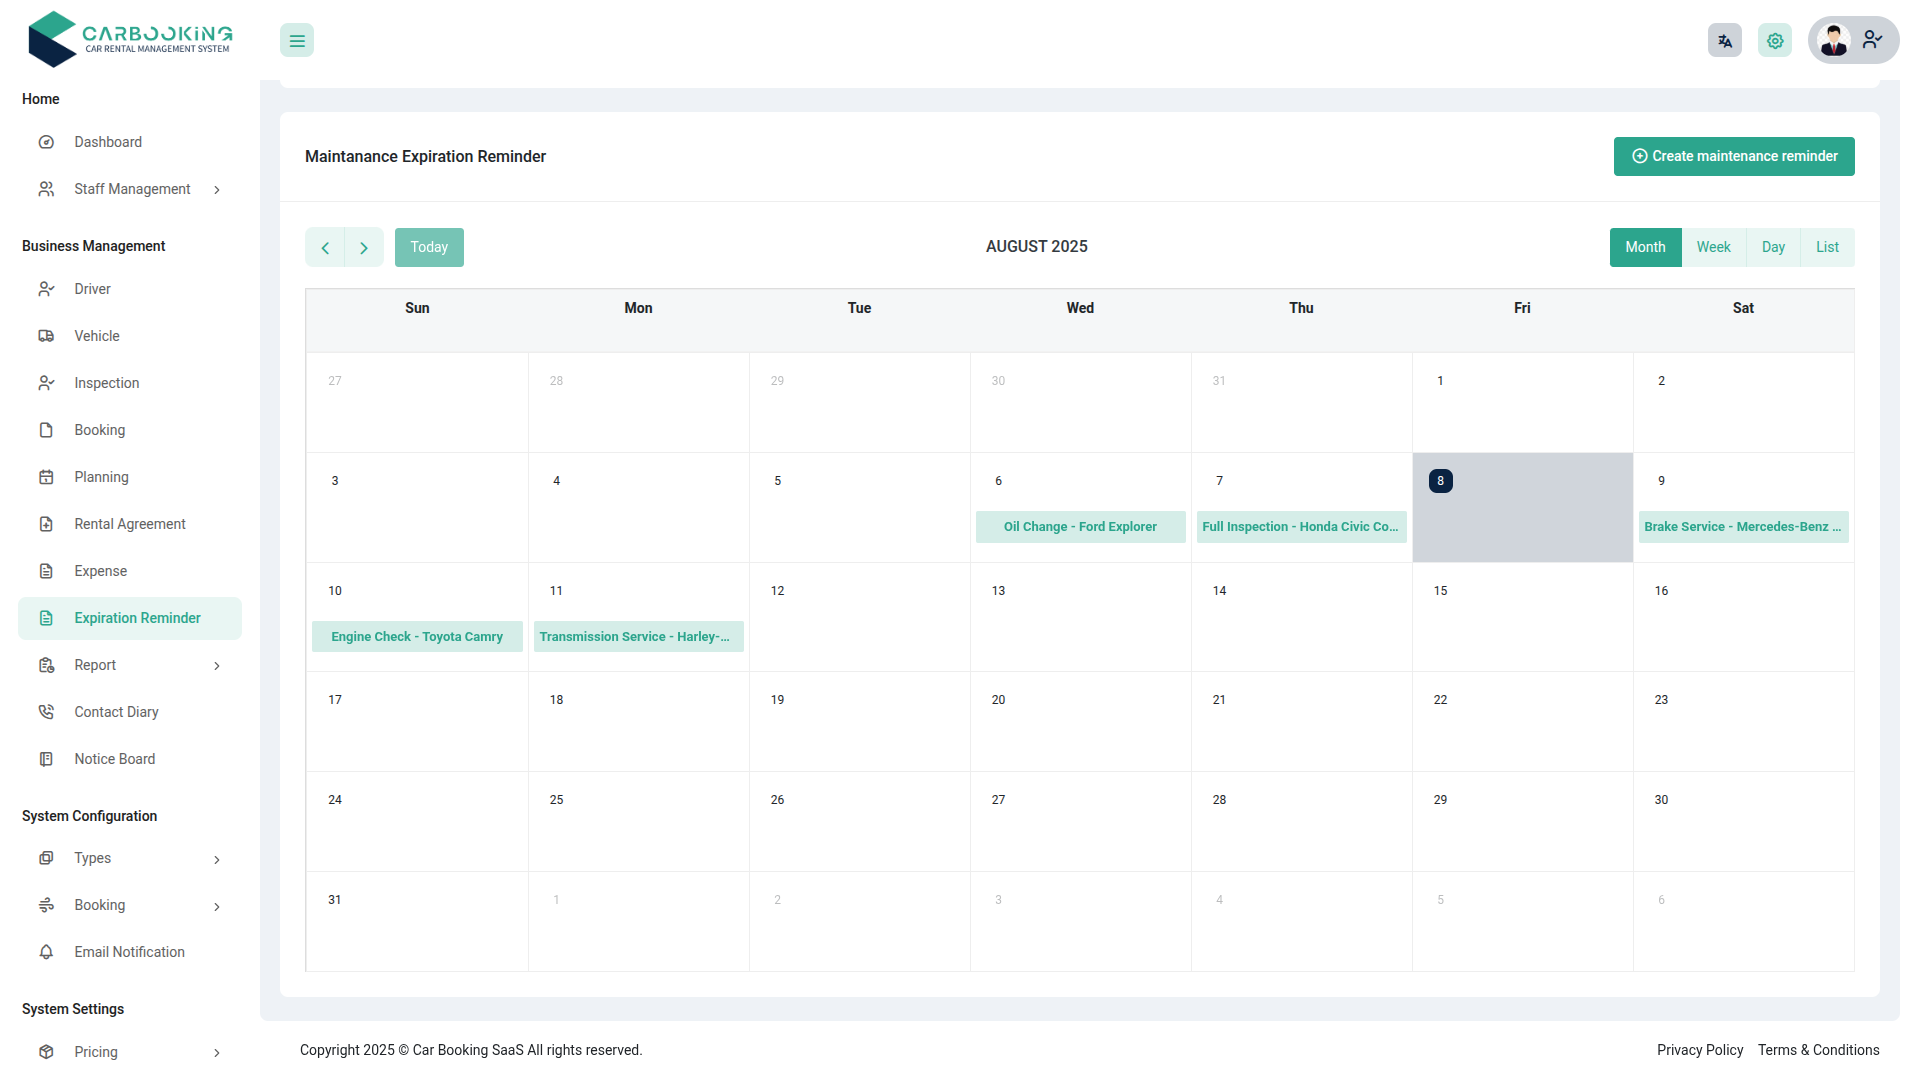Open the Privacy Policy link

click(x=1699, y=1050)
